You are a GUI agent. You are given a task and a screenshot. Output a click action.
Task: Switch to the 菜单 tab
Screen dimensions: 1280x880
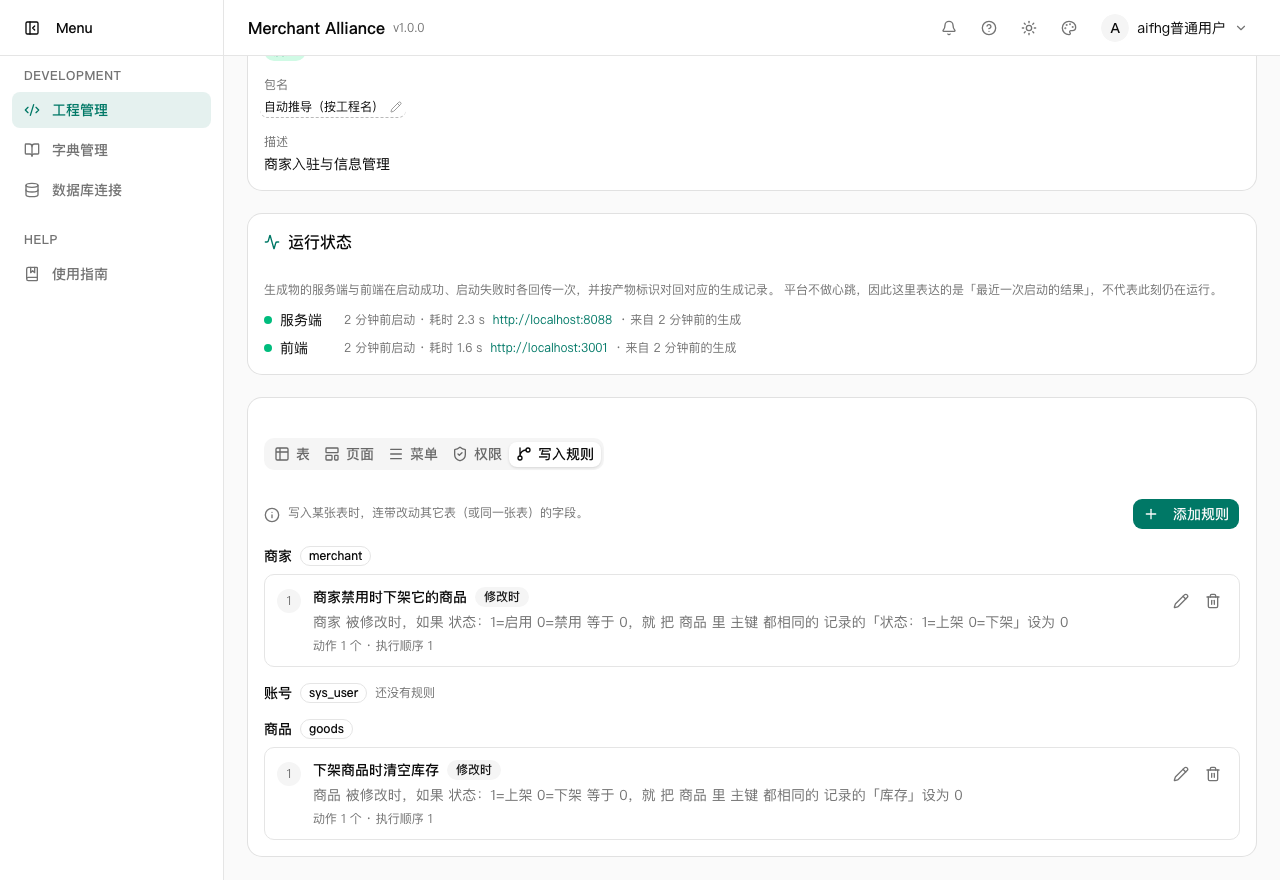tap(413, 454)
